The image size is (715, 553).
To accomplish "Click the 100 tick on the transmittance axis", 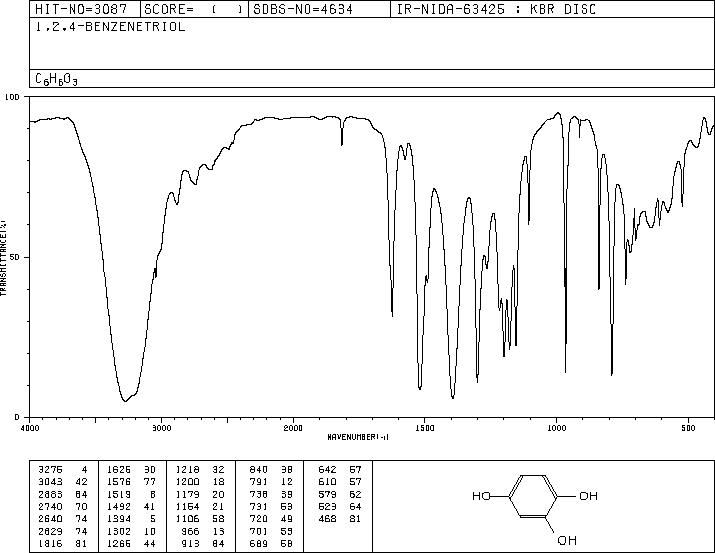I will click(x=12, y=97).
